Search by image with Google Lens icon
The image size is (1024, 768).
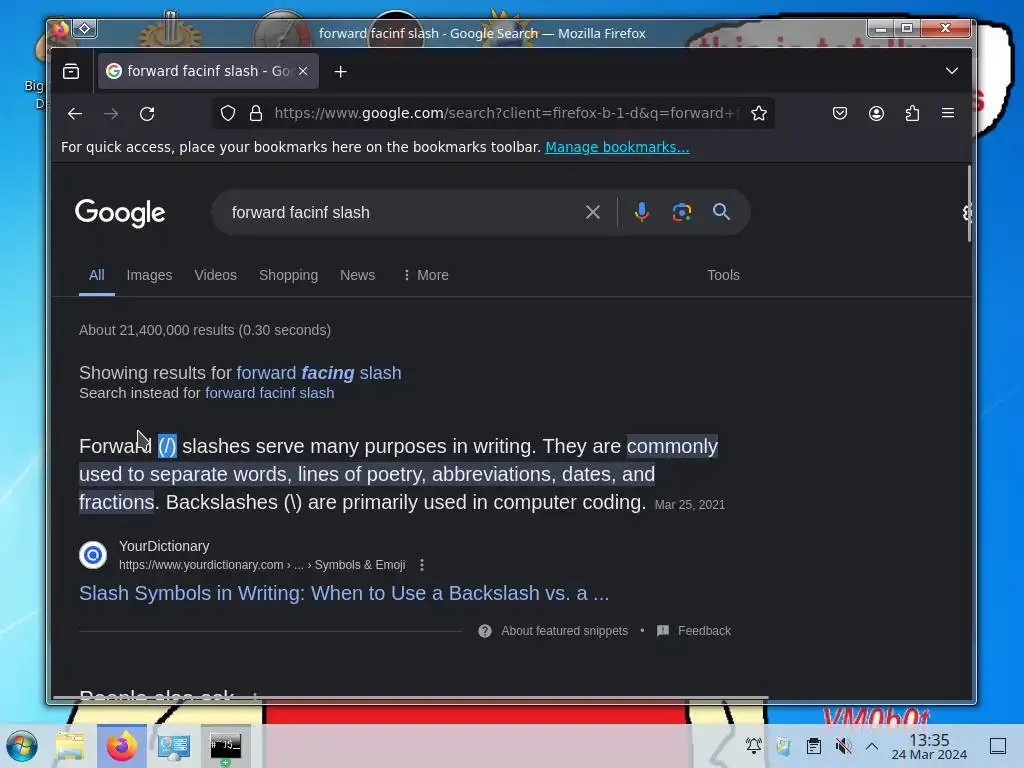pos(681,212)
